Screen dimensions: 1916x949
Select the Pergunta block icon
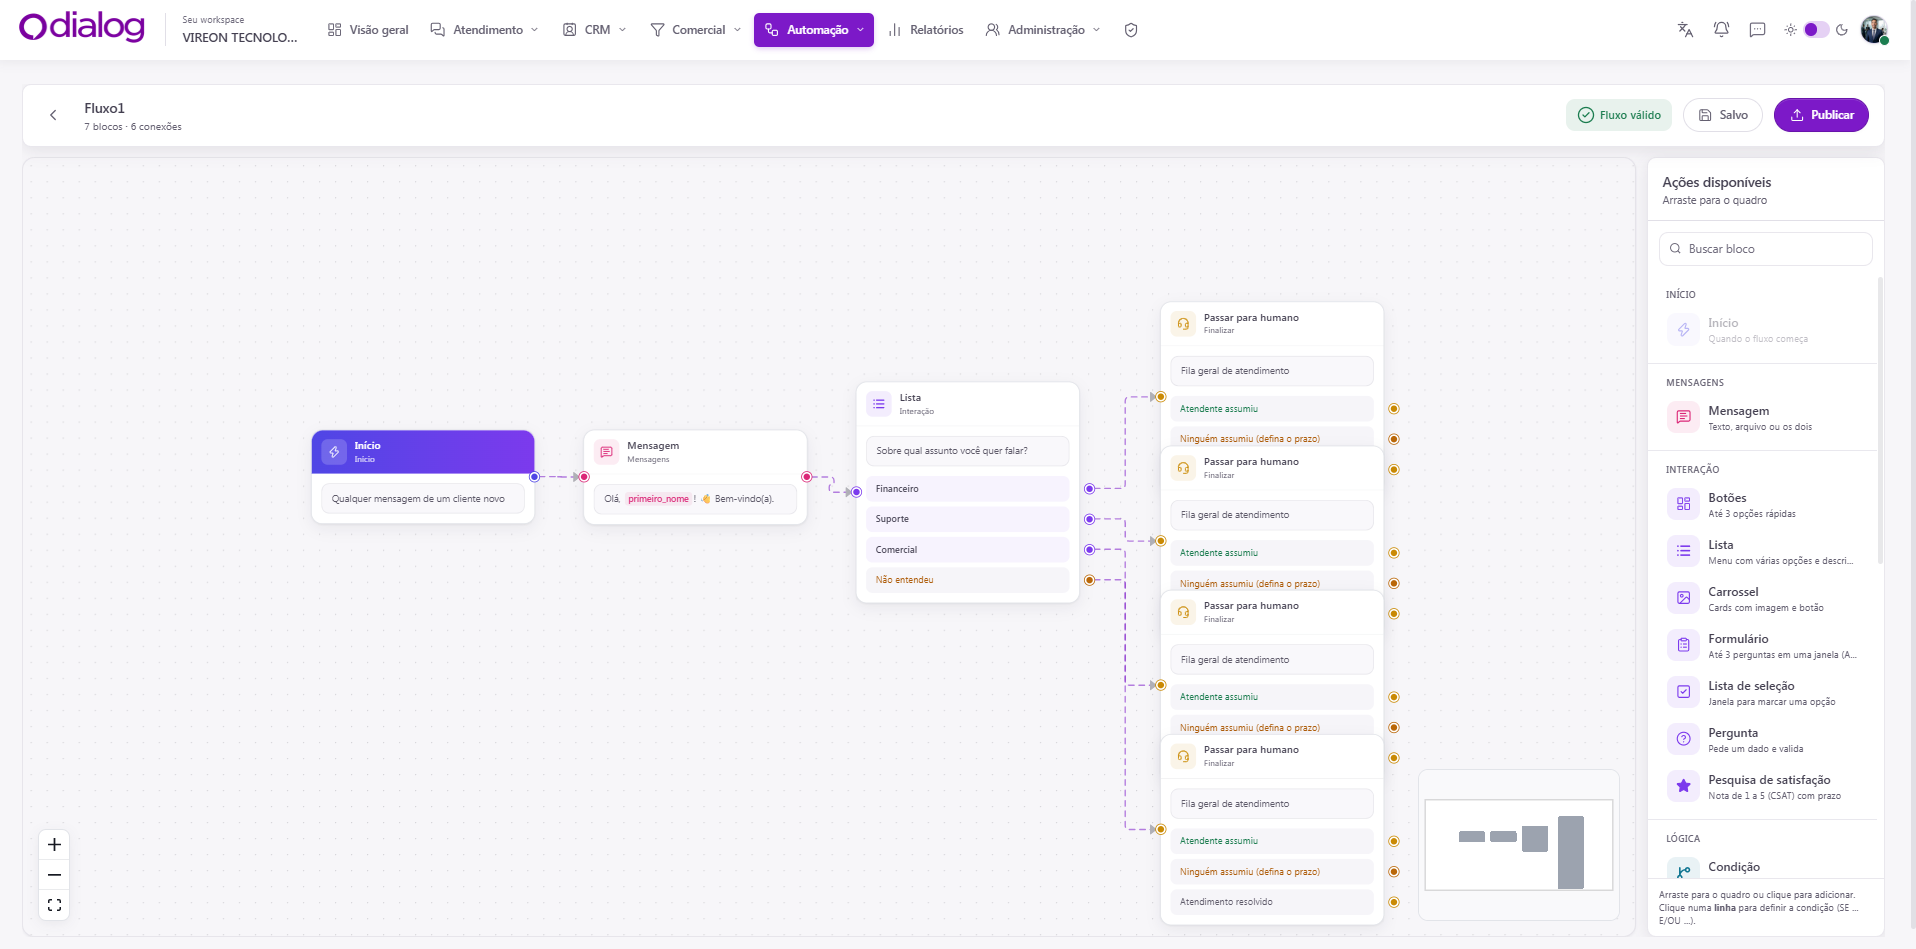point(1683,739)
